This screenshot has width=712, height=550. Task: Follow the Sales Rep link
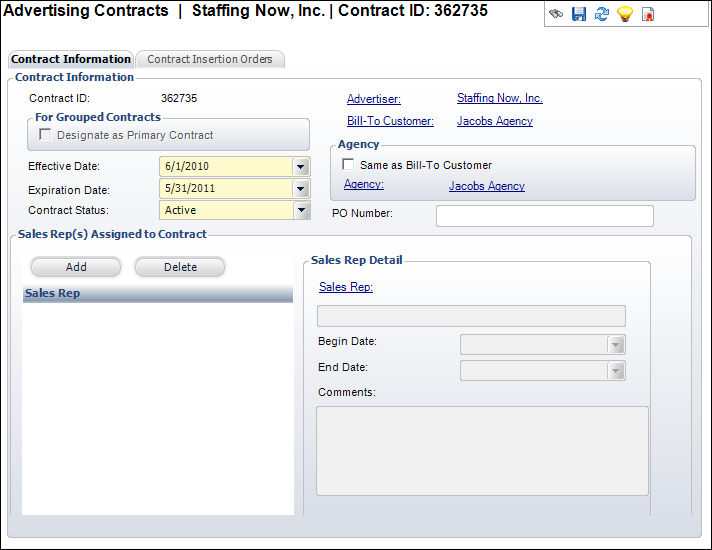345,287
